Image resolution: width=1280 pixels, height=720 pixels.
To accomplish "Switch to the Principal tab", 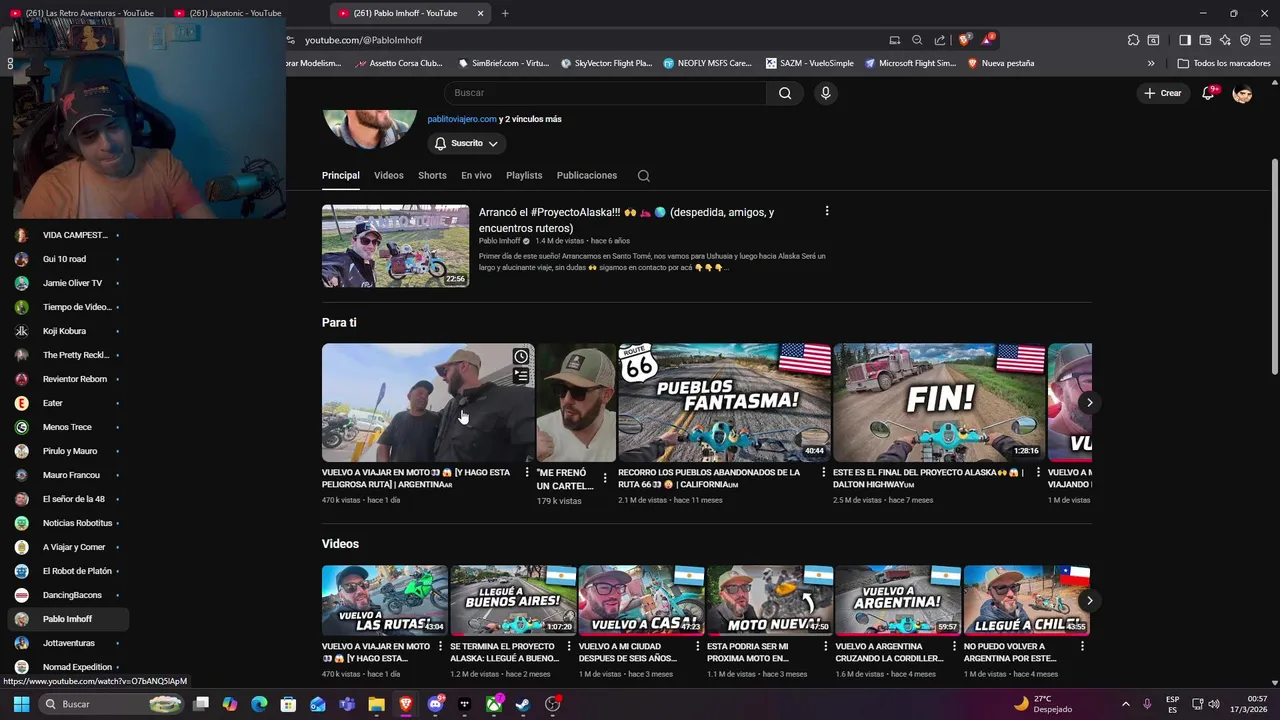I will coord(340,176).
